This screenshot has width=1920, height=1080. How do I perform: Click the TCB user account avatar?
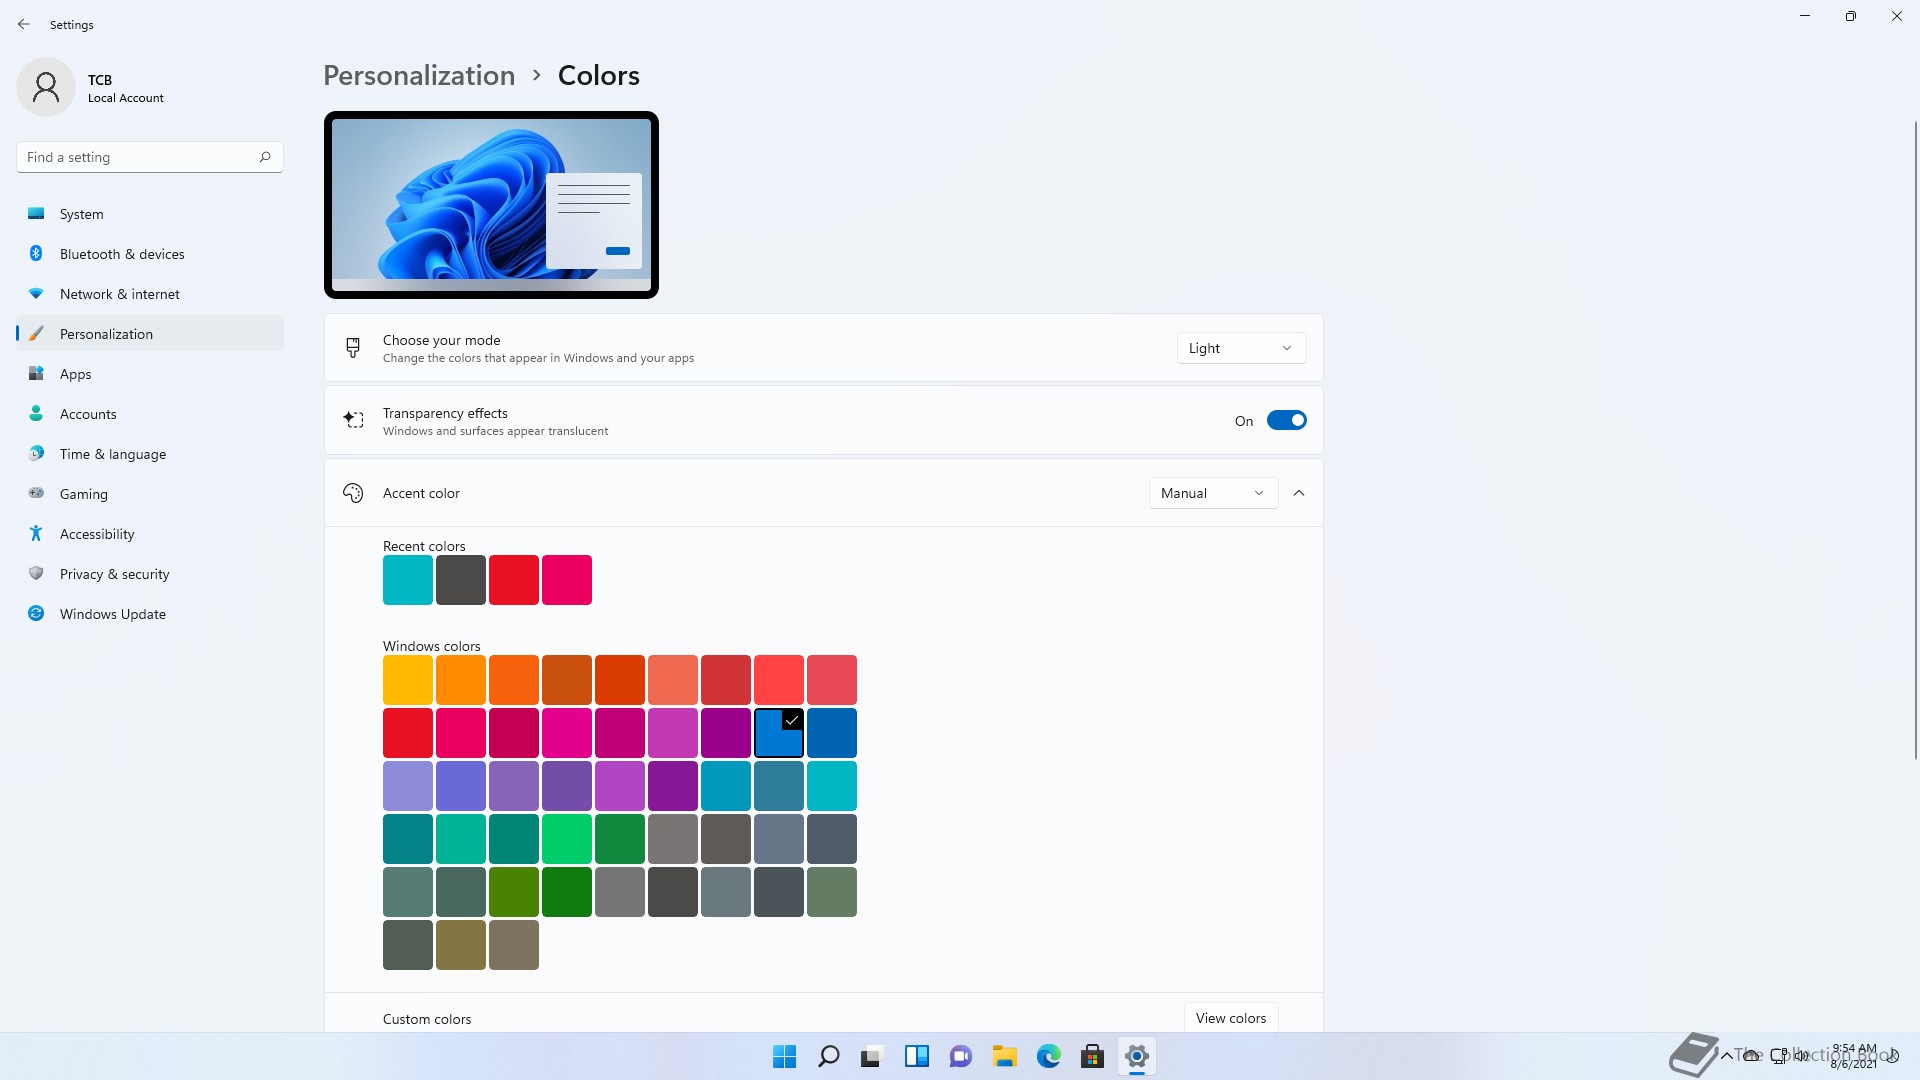(x=46, y=88)
